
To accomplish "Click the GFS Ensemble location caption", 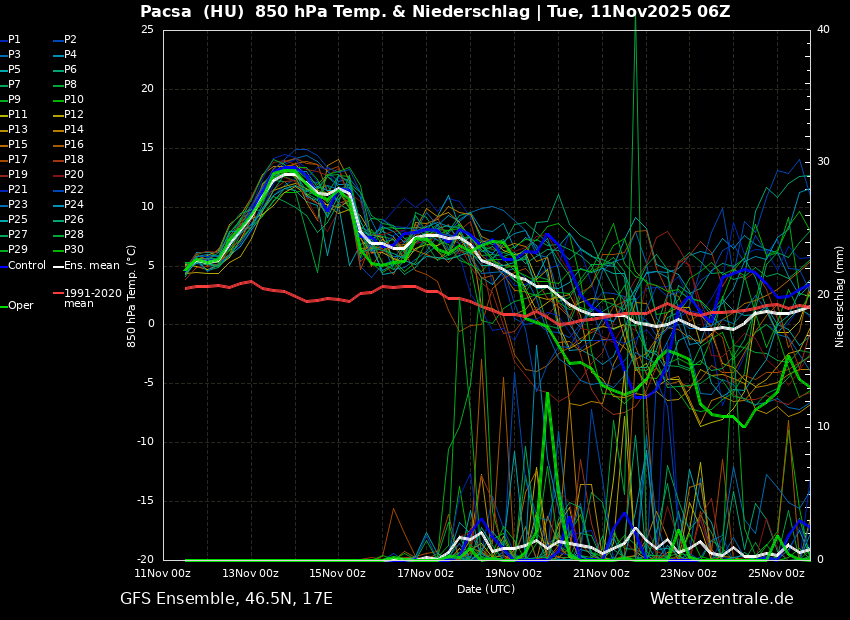I will coord(226,599).
